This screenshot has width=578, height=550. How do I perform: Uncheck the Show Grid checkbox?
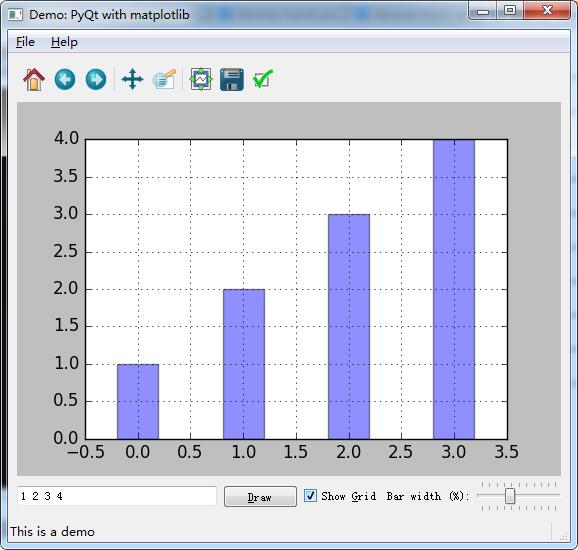point(310,496)
